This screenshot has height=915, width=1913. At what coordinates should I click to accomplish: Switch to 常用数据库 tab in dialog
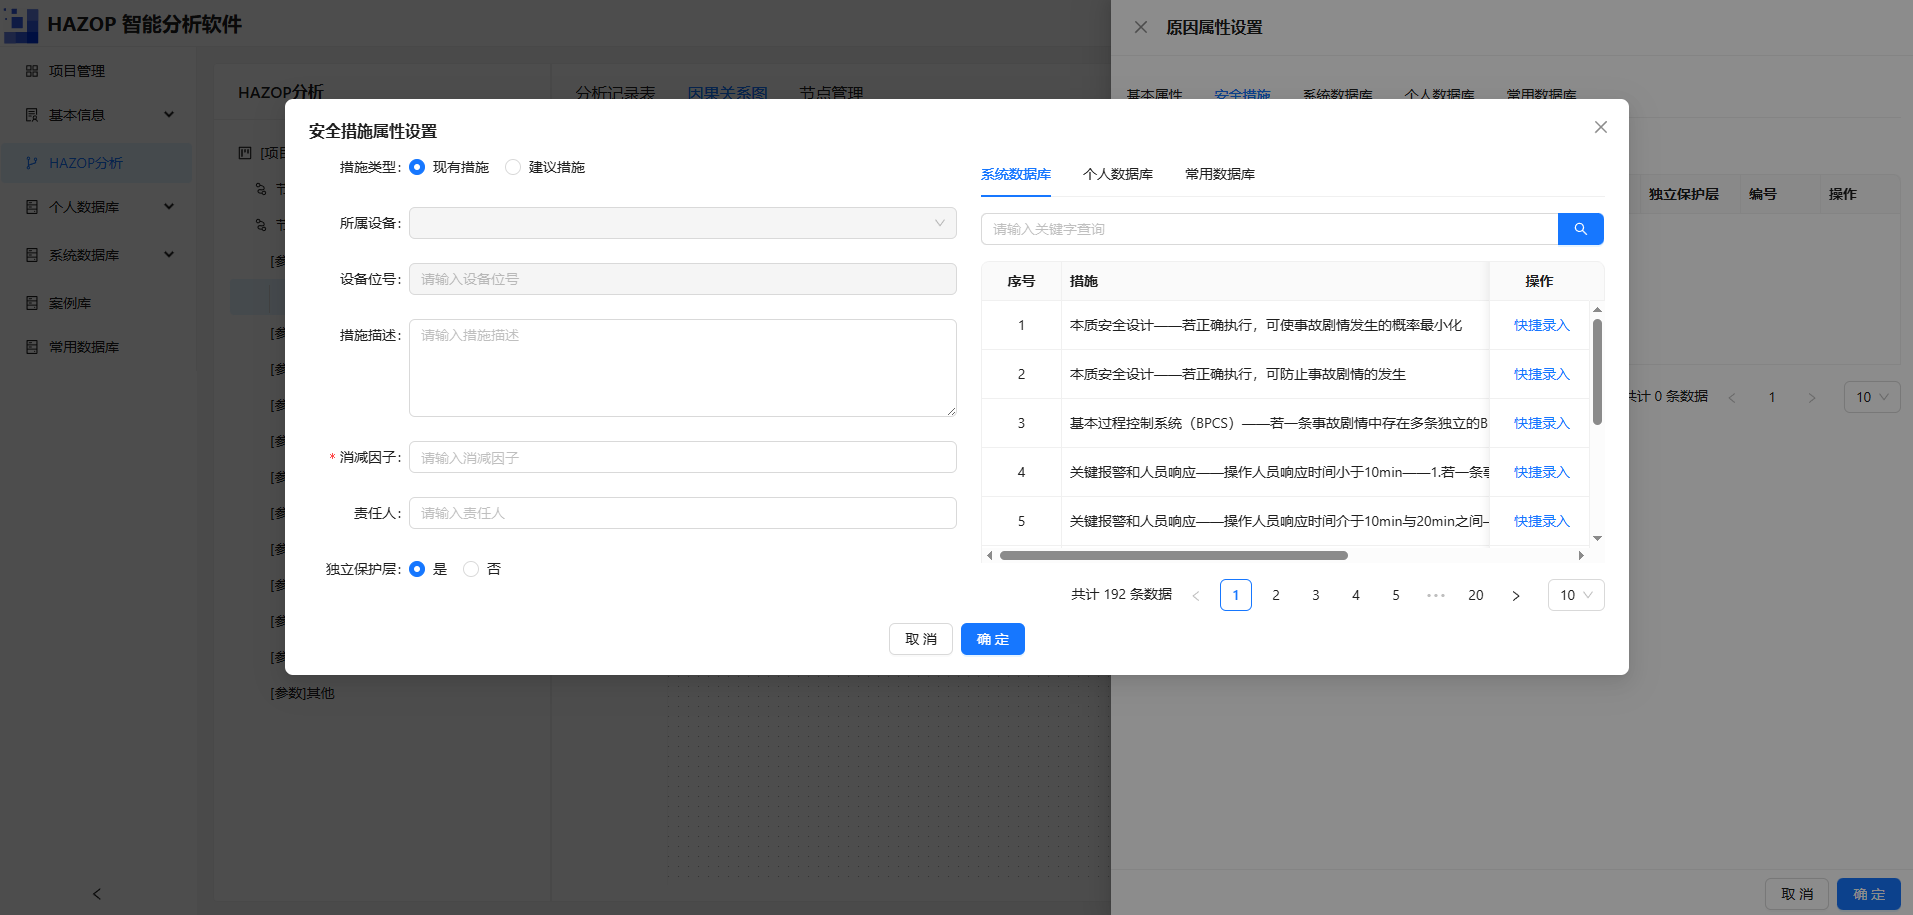(x=1220, y=174)
